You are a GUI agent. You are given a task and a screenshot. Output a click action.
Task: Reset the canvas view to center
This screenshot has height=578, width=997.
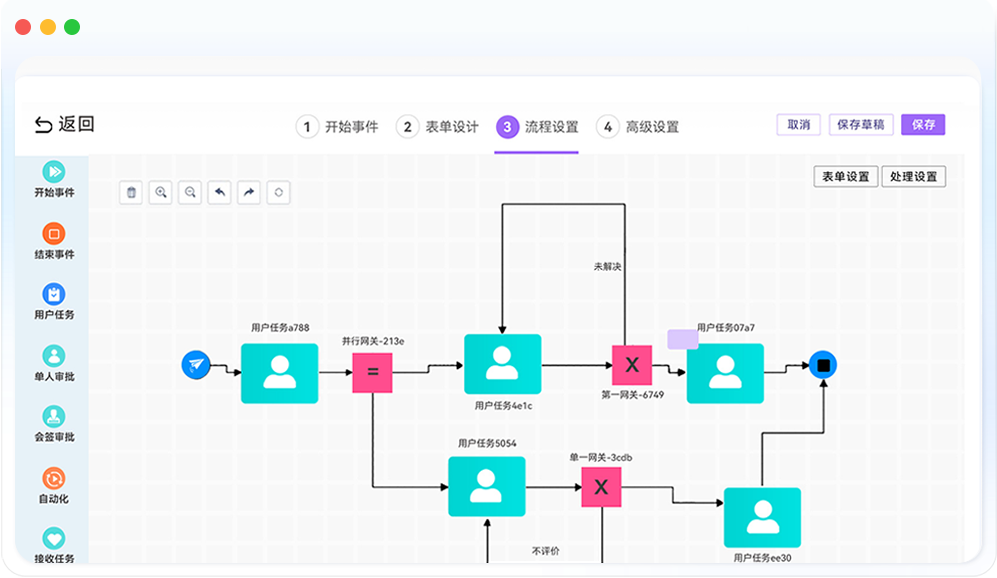pos(279,192)
